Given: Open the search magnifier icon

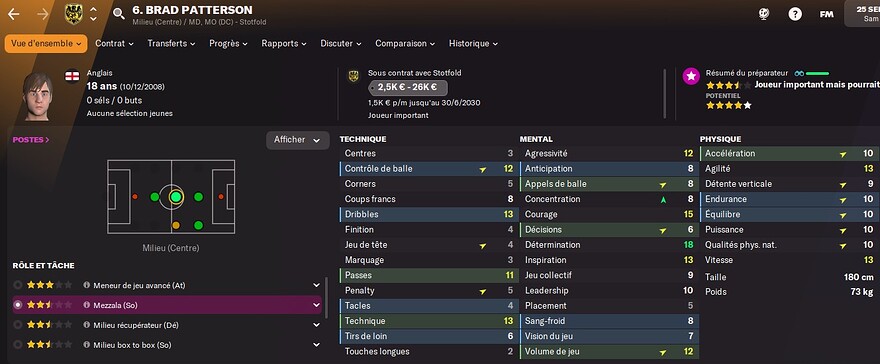Looking at the screenshot, I should [118, 14].
